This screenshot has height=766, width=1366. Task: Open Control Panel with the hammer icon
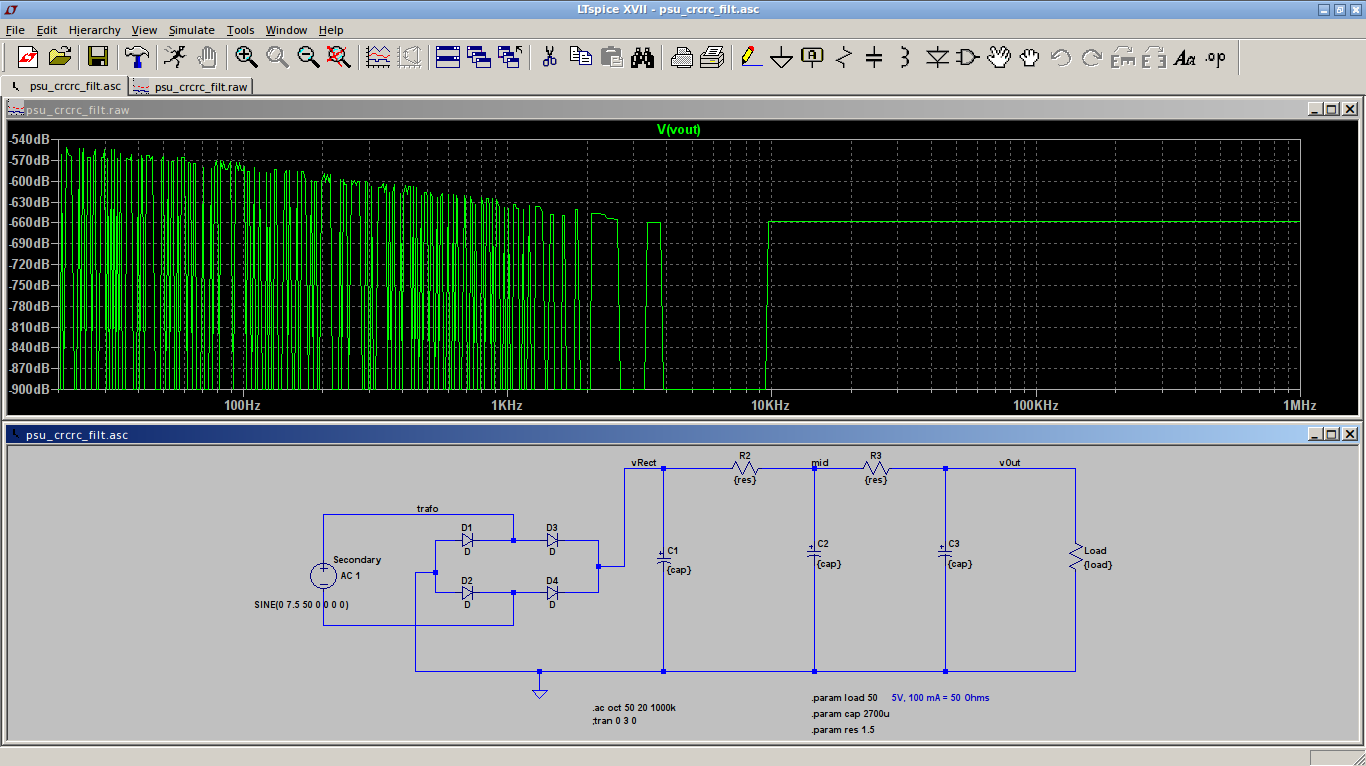pyautogui.click(x=137, y=57)
